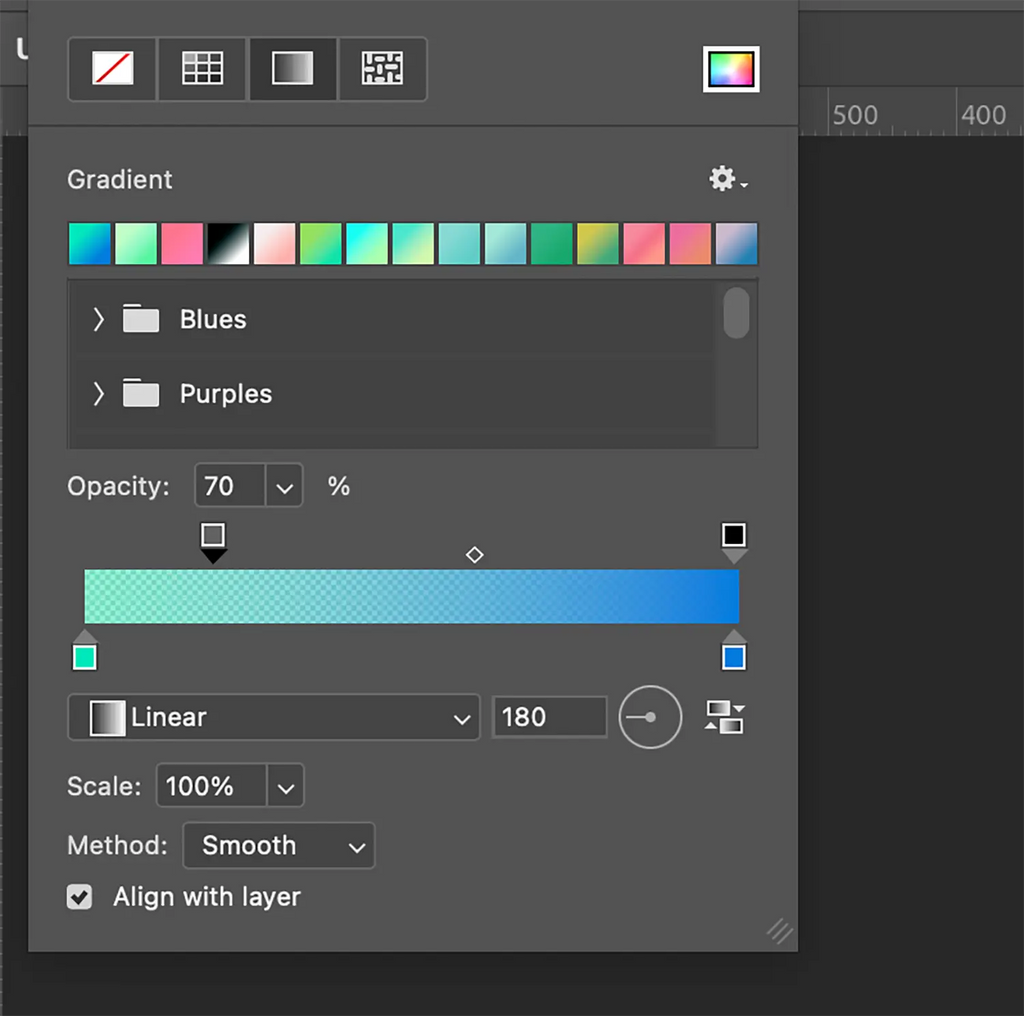Screen dimensions: 1024x1016
Task: Click the Purples folder icon
Action: 141,393
